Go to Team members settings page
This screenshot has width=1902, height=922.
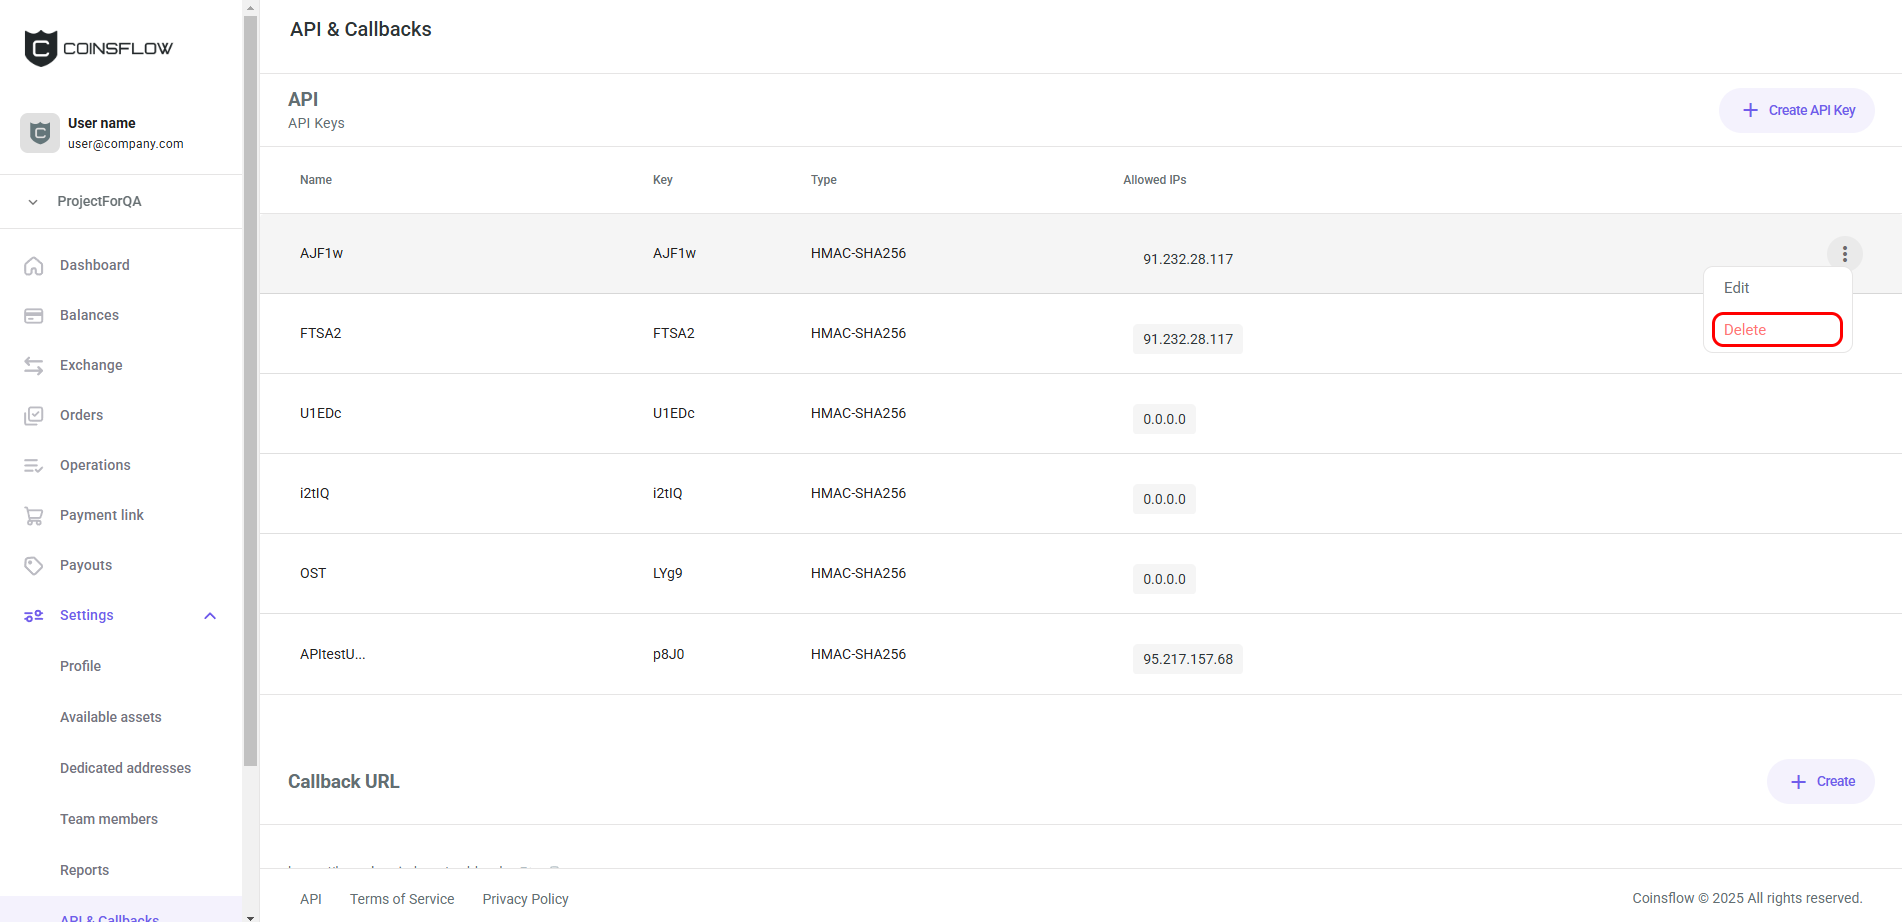tap(109, 819)
